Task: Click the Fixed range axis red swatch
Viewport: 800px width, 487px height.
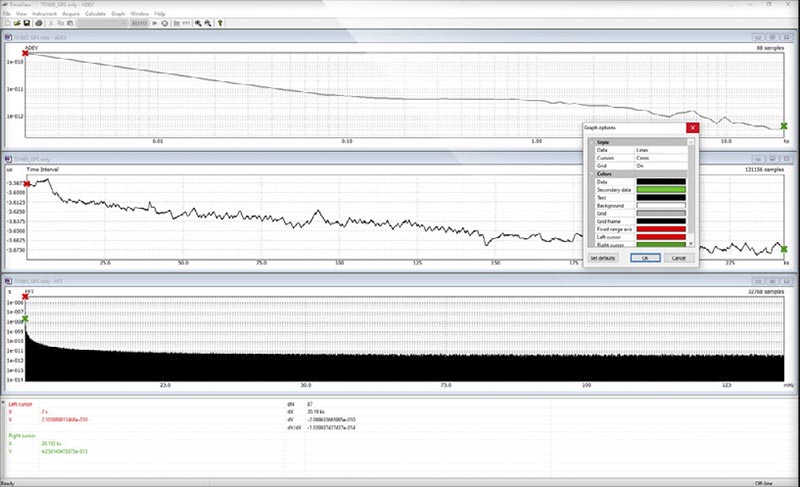Action: click(661, 229)
